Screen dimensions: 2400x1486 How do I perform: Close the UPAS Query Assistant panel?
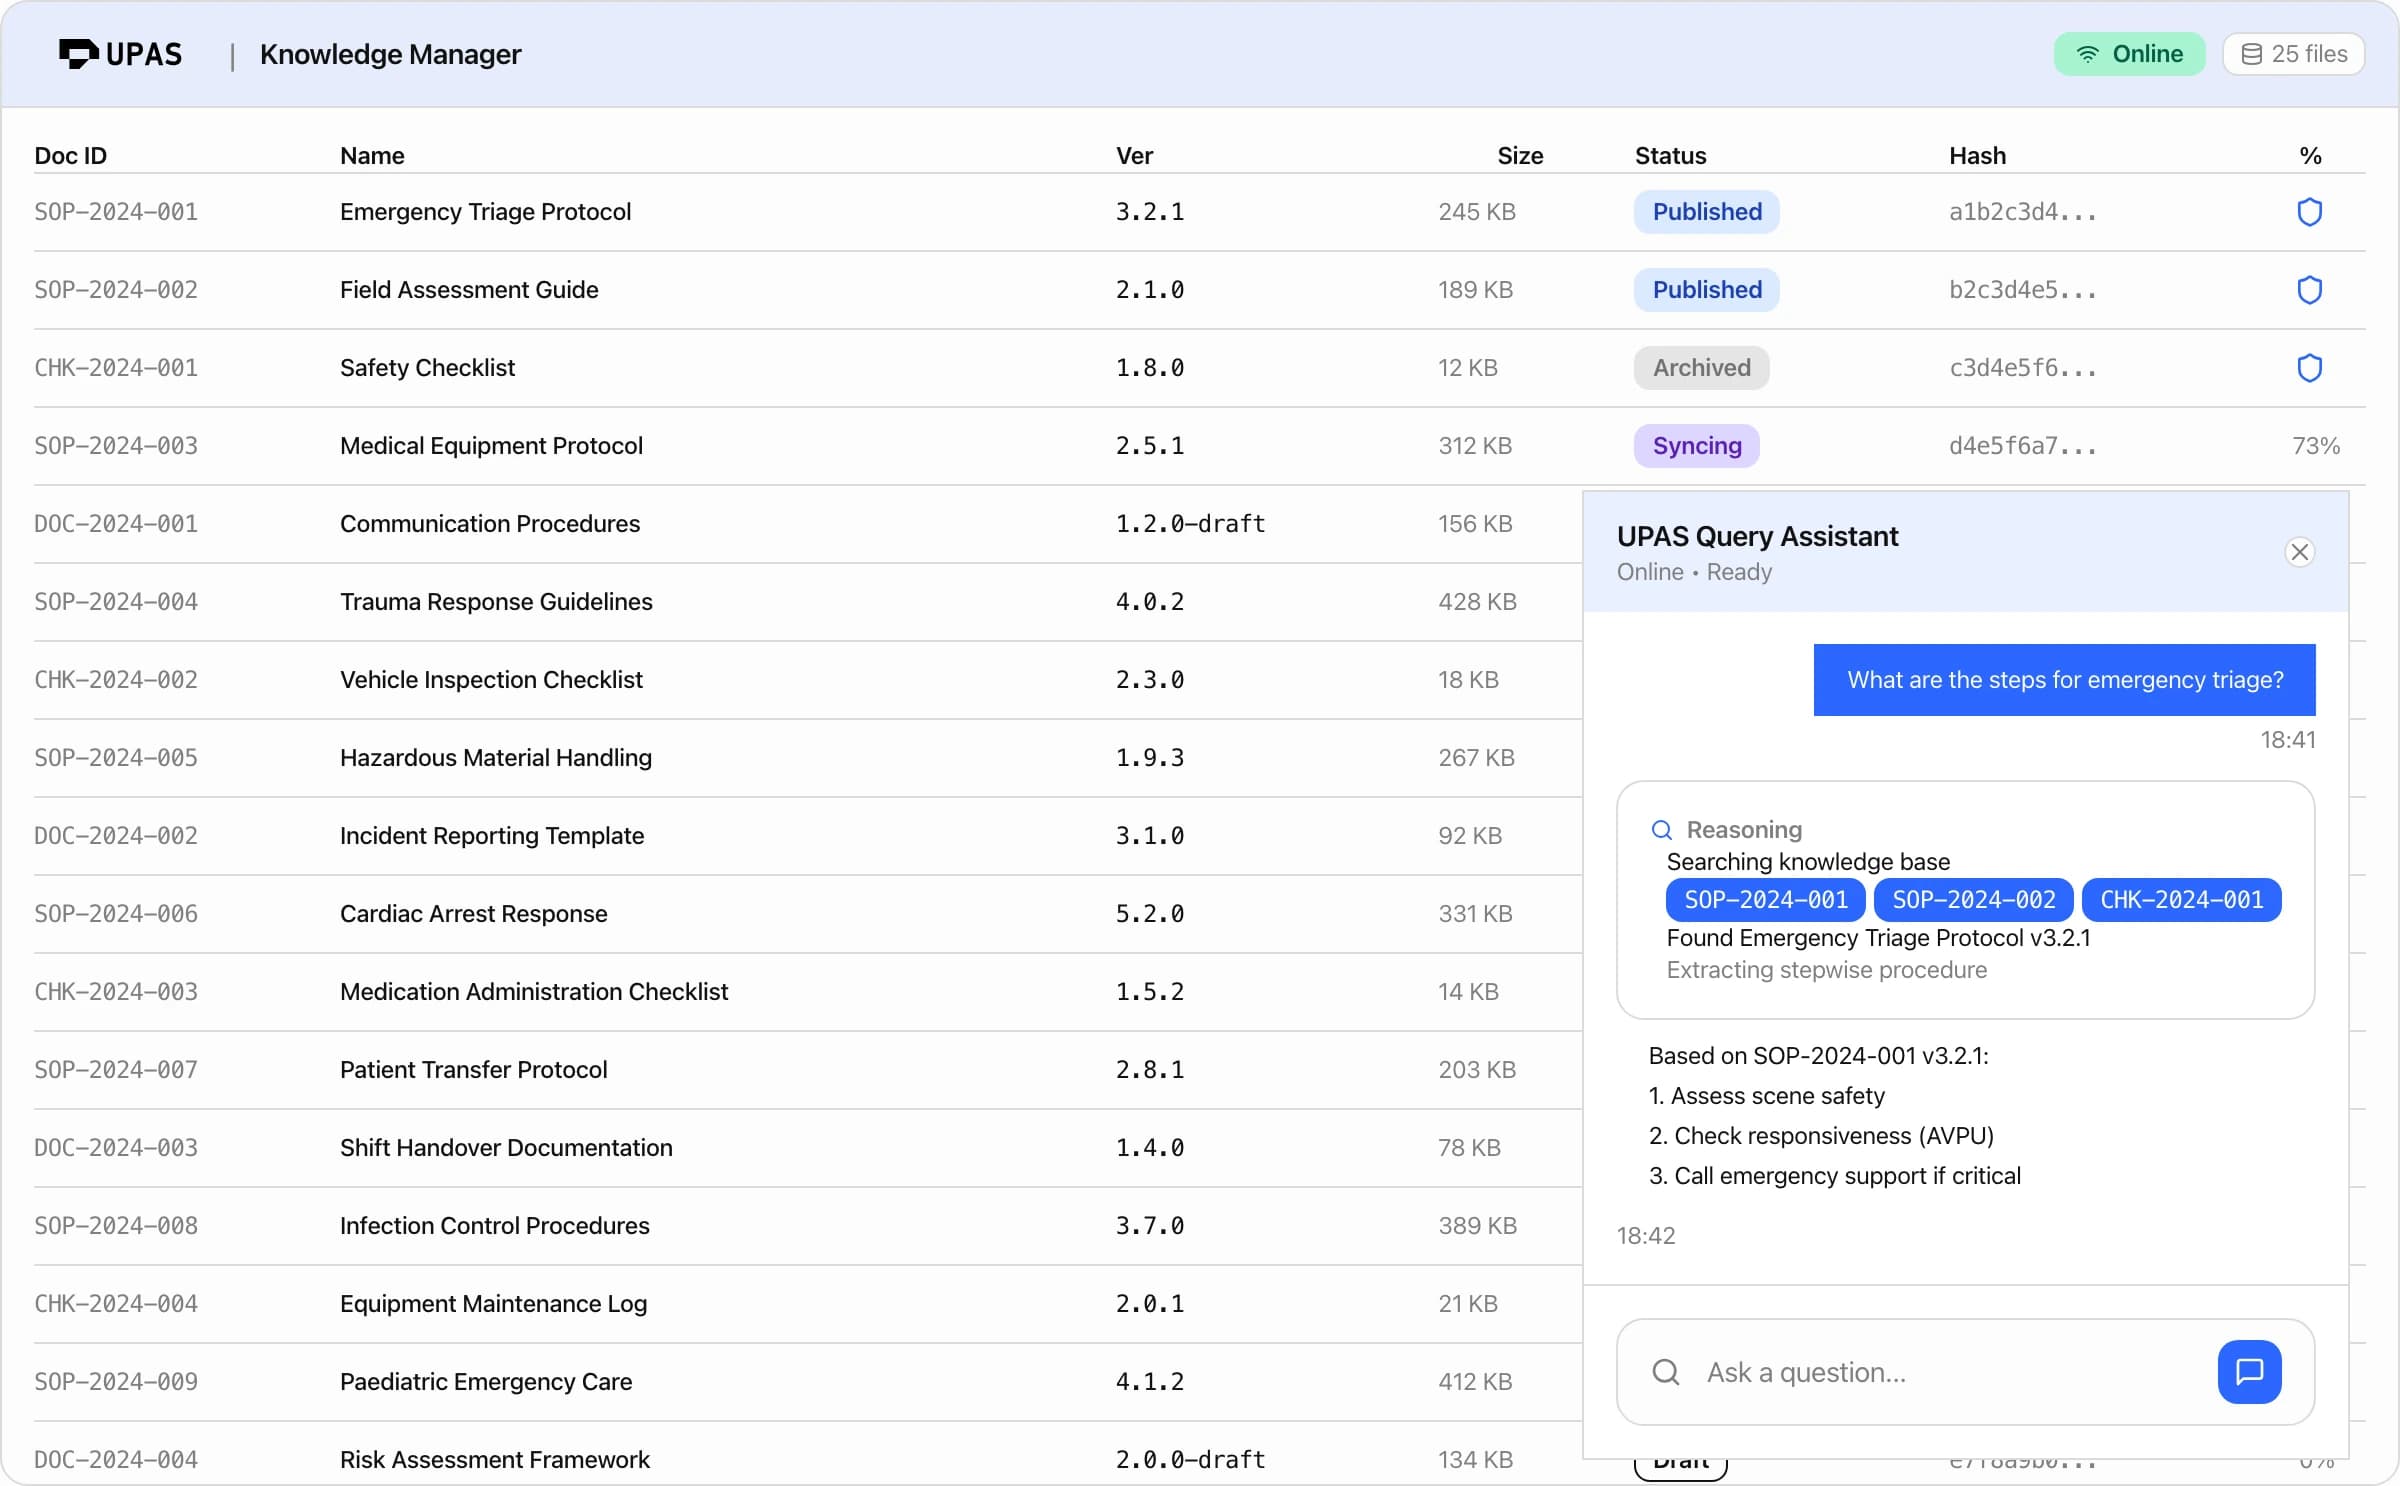tap(2299, 552)
